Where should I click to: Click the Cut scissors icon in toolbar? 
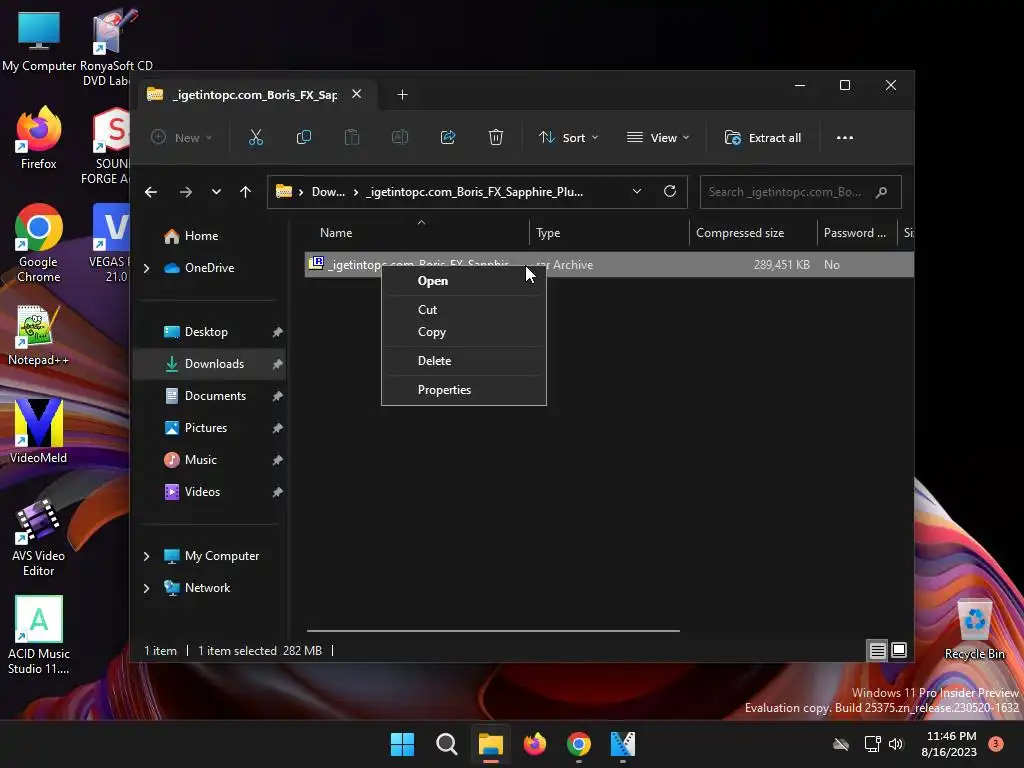(x=255, y=138)
